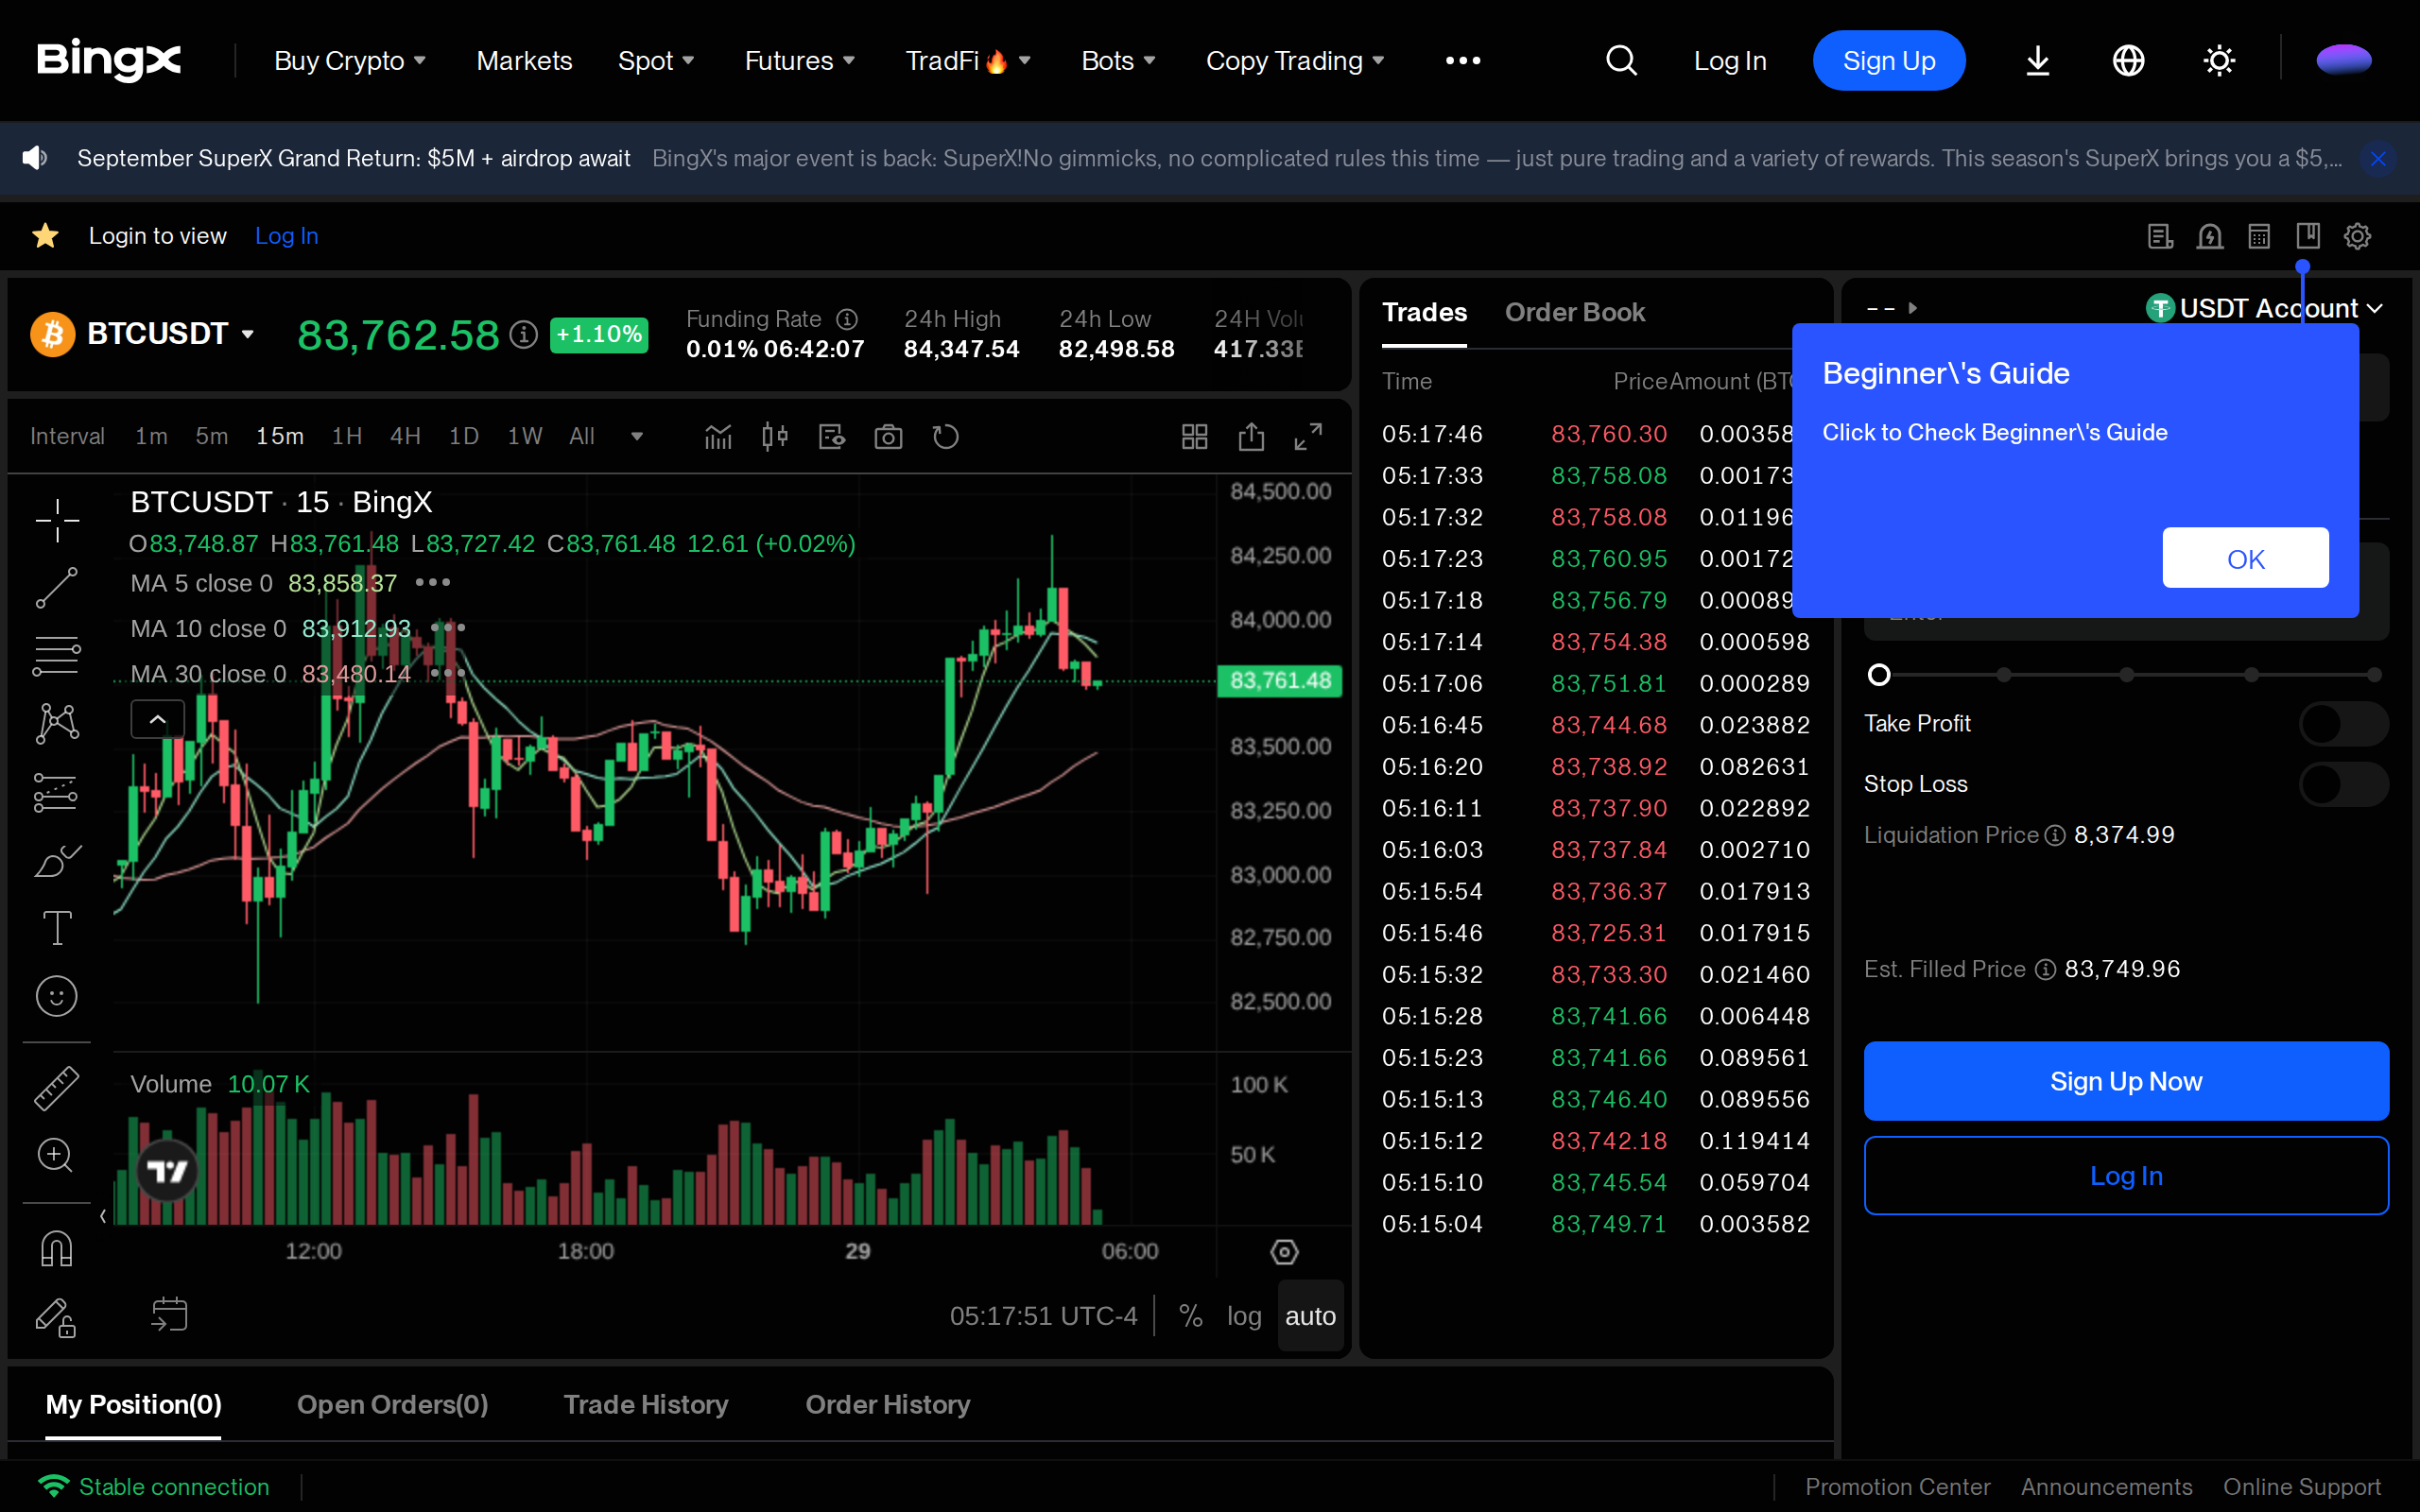
Task: Click the download app icon
Action: click(x=2037, y=61)
